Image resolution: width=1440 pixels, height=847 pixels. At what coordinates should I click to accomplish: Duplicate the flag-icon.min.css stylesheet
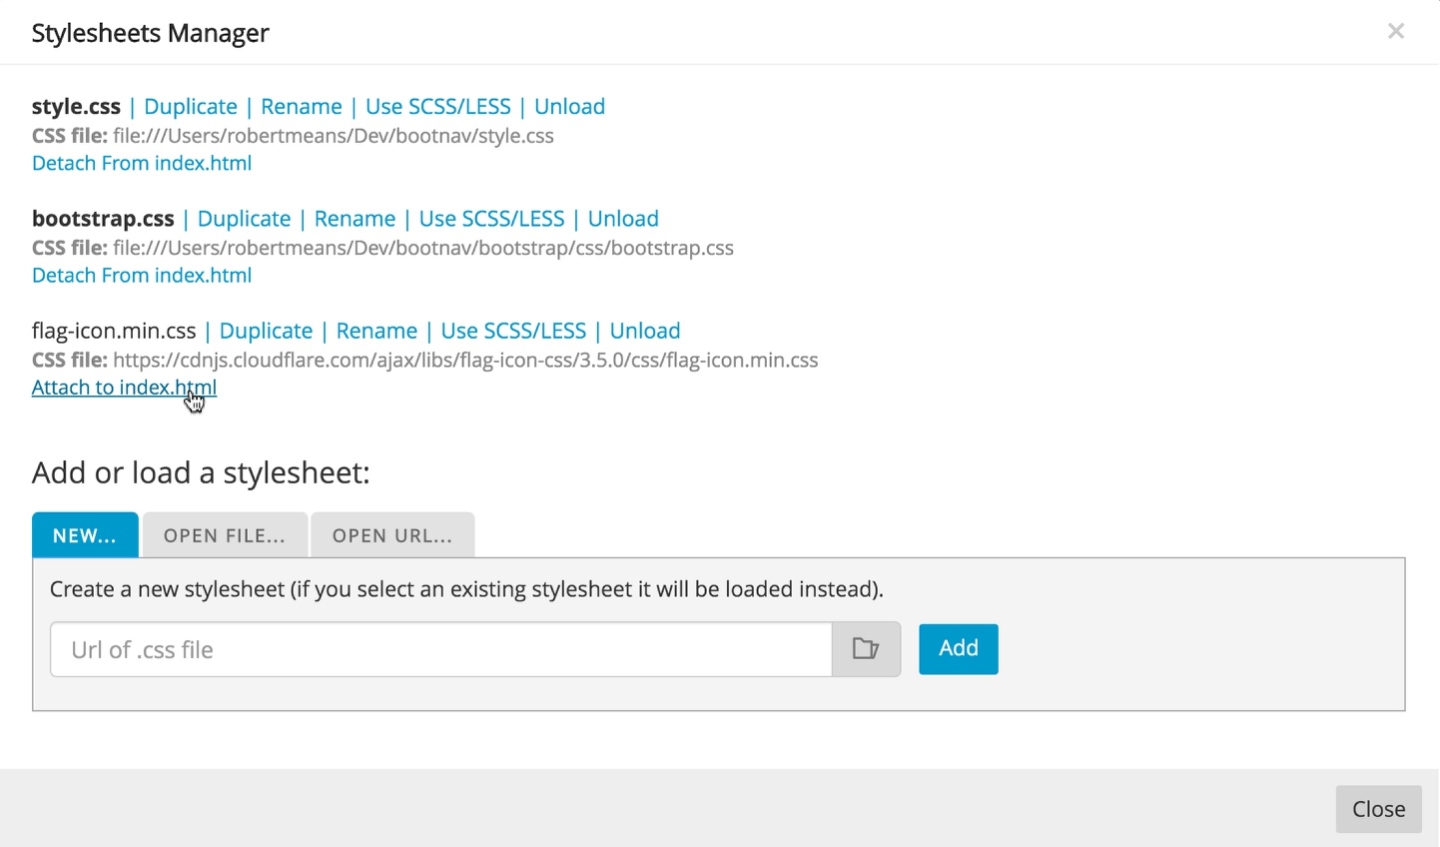pyautogui.click(x=266, y=330)
